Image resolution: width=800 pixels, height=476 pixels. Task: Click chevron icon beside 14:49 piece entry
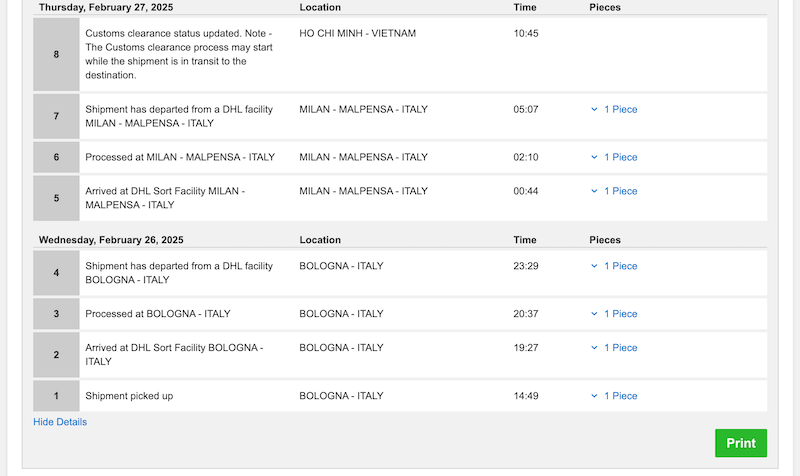pos(594,396)
